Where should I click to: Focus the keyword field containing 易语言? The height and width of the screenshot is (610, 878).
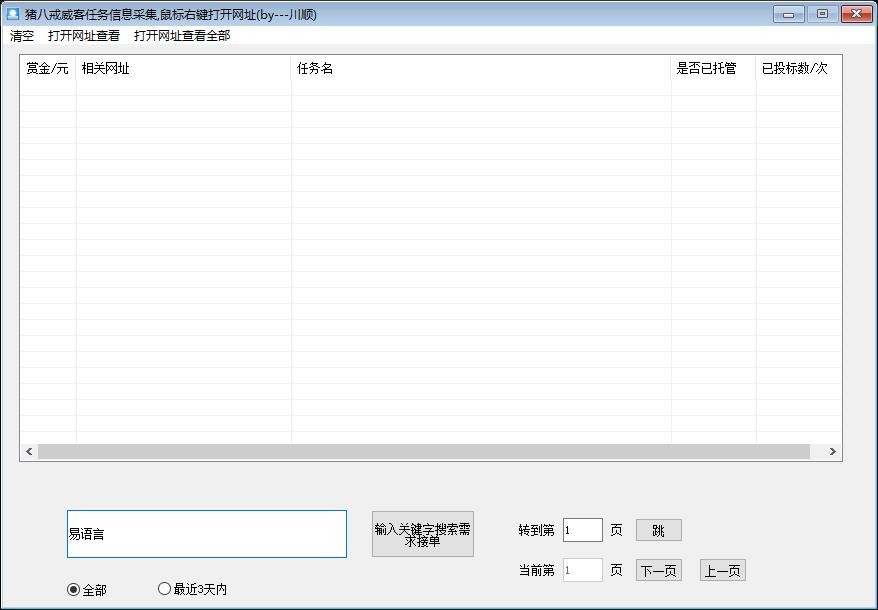(x=207, y=534)
